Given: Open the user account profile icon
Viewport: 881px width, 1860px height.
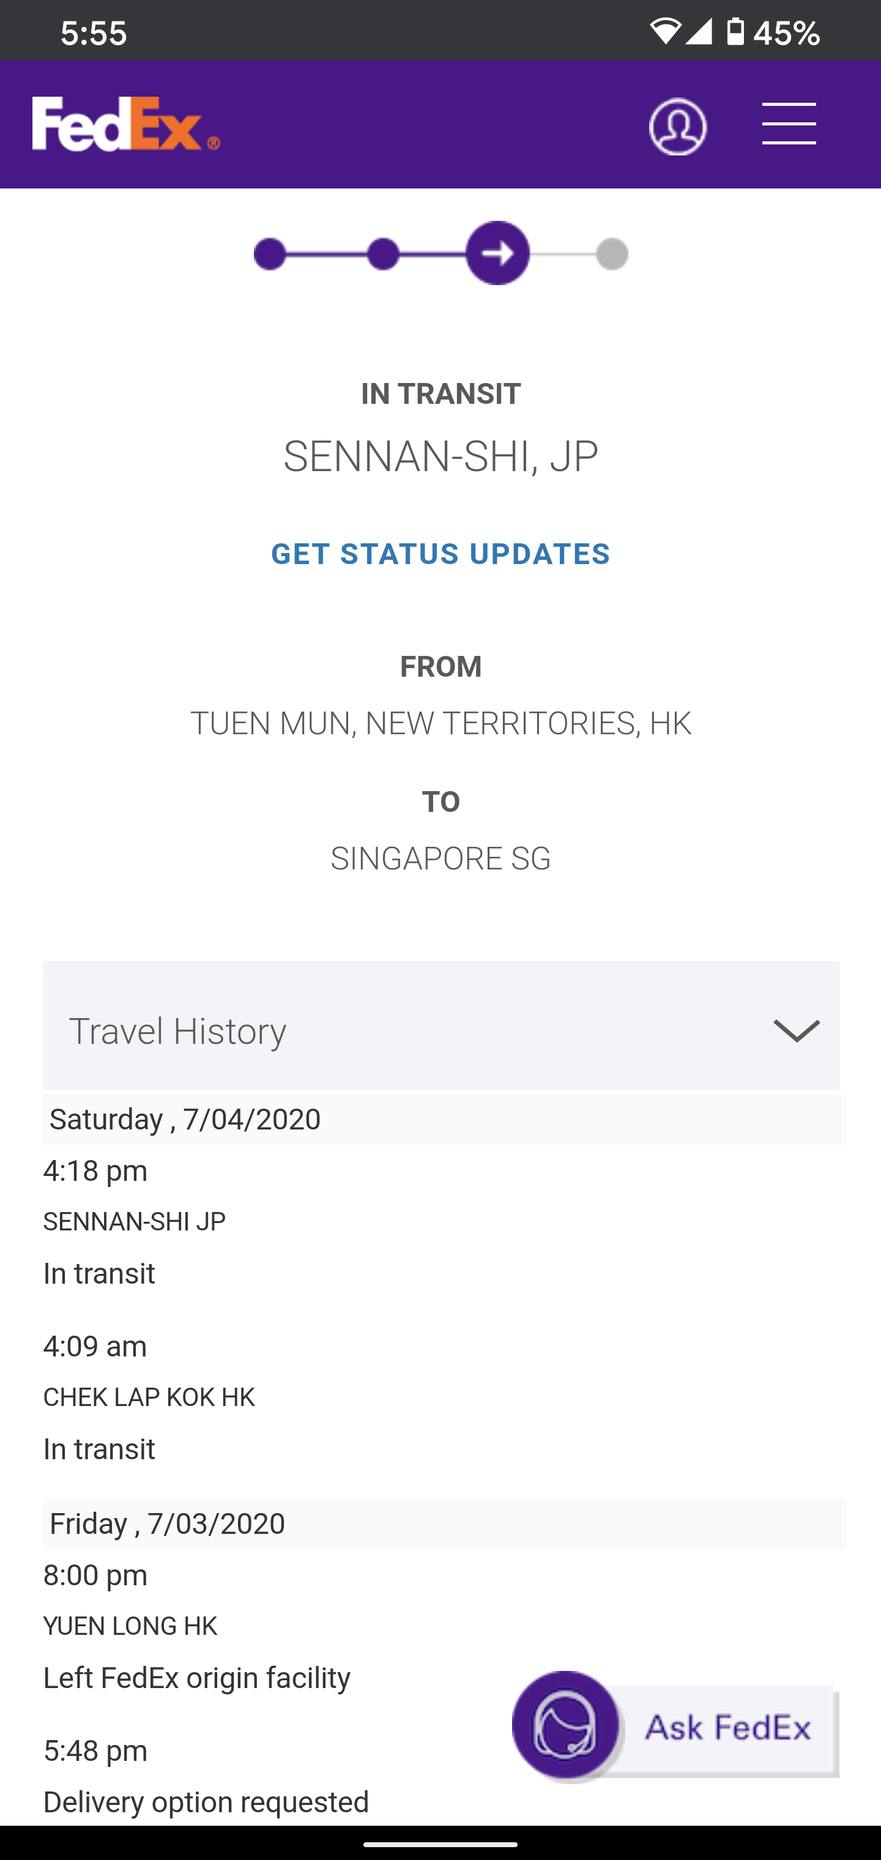Looking at the screenshot, I should point(678,127).
